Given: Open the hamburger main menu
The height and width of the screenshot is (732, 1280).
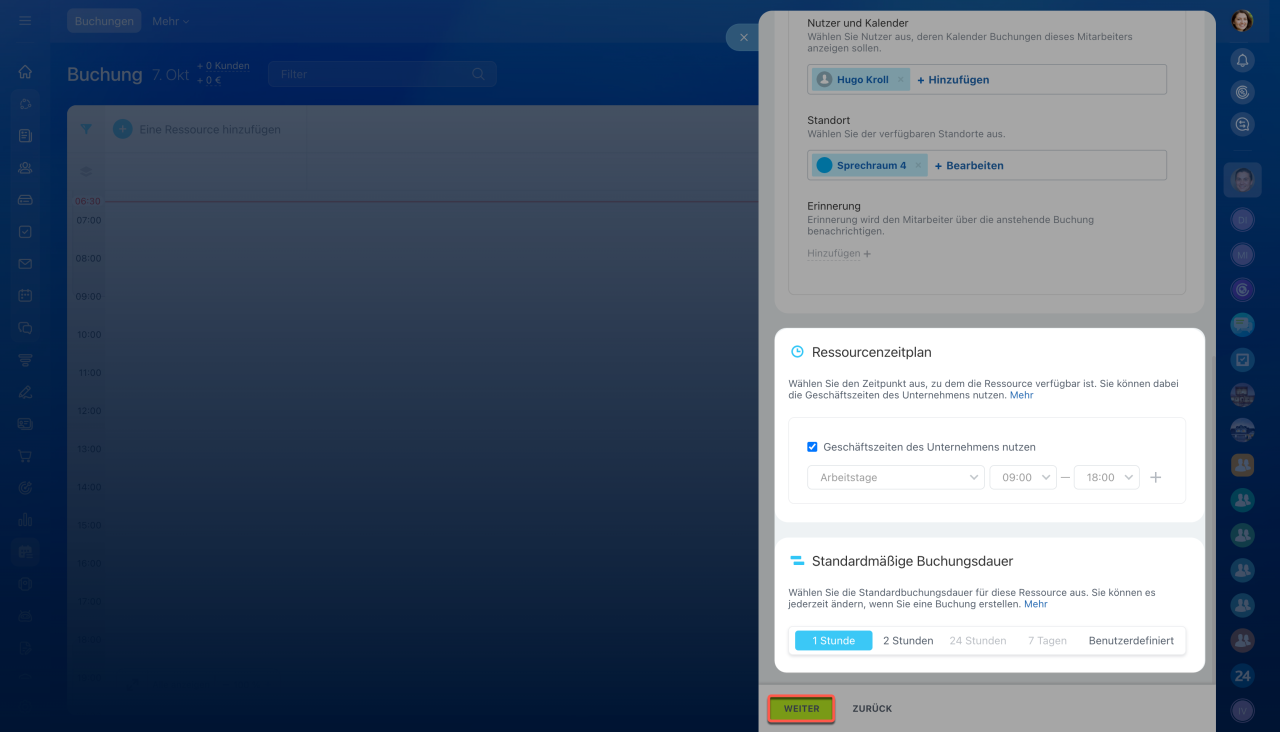Looking at the screenshot, I should [25, 21].
